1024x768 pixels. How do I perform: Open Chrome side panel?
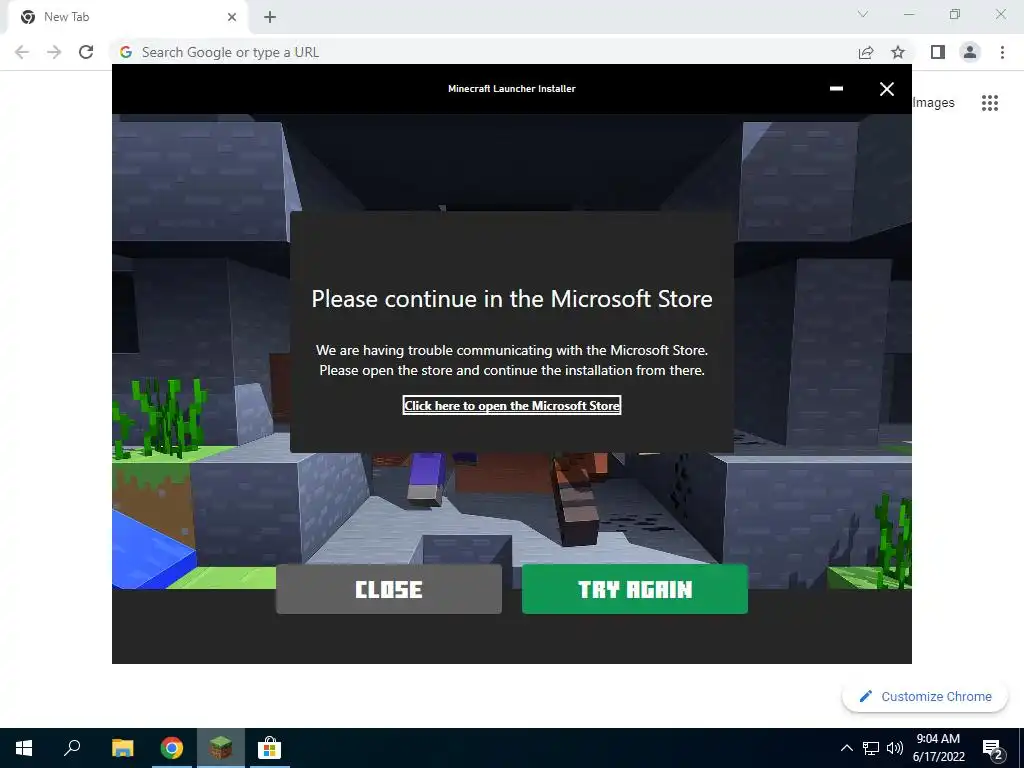click(938, 52)
